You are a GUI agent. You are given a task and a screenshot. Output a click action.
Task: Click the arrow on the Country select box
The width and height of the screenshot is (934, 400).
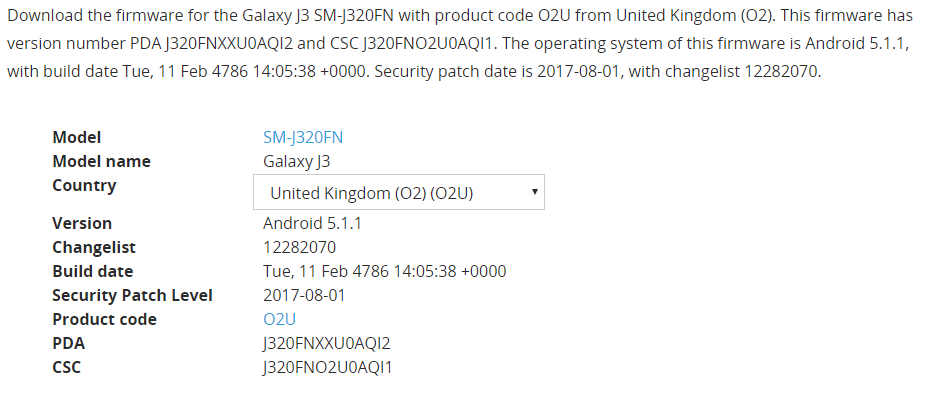534,192
